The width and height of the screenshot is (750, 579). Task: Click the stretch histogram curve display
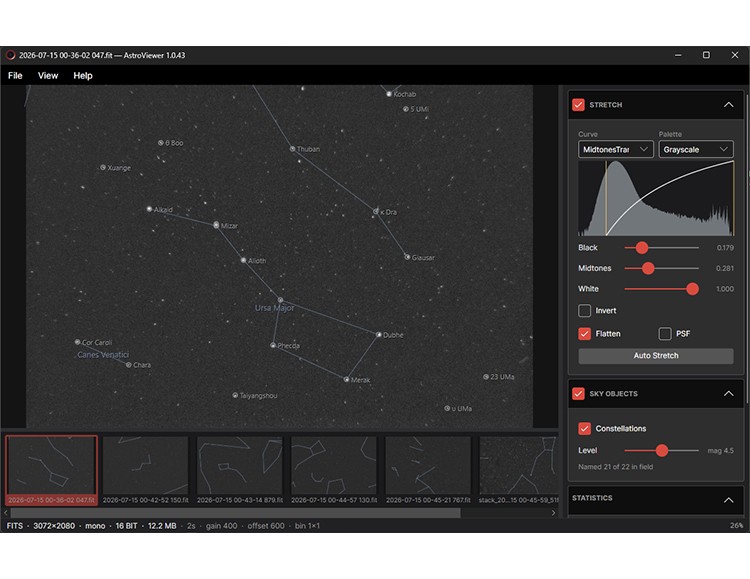[x=656, y=198]
